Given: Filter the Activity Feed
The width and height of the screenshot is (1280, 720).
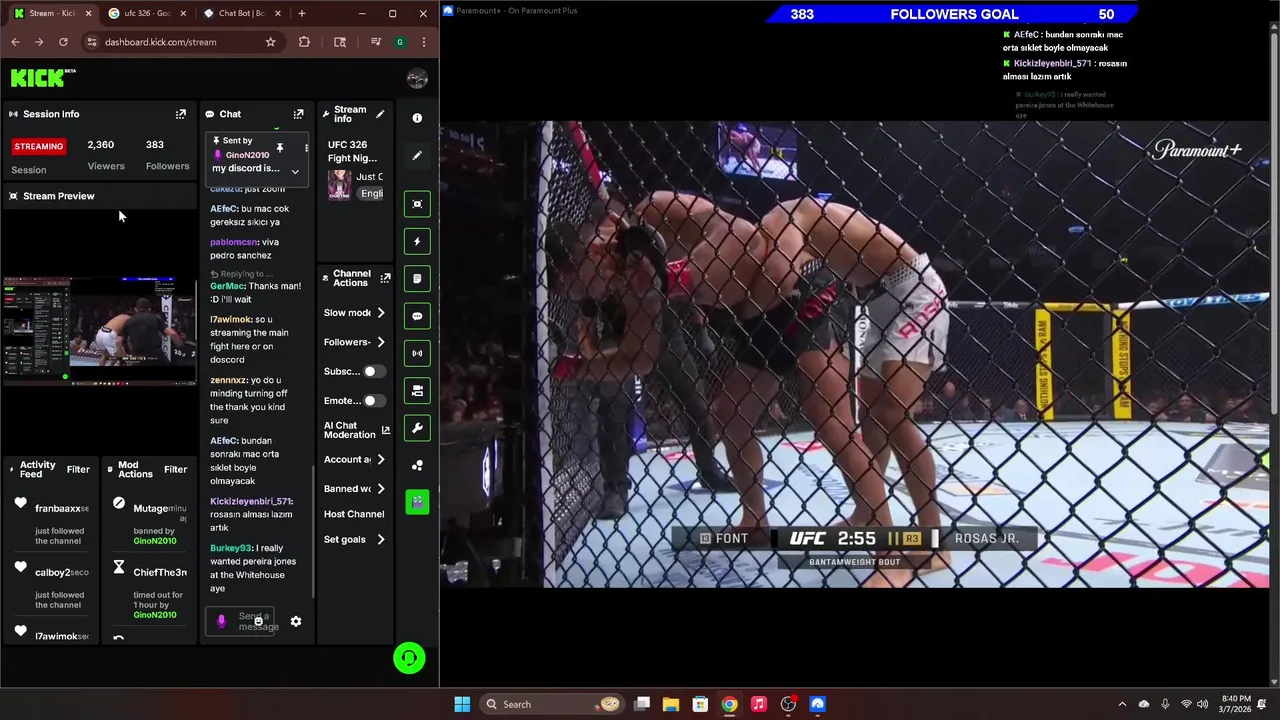Looking at the screenshot, I should (x=78, y=470).
